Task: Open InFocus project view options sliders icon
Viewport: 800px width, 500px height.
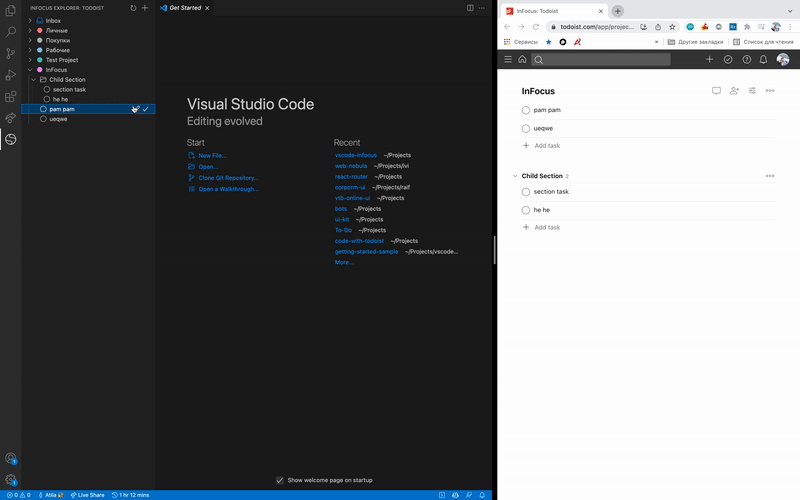Action: [752, 91]
